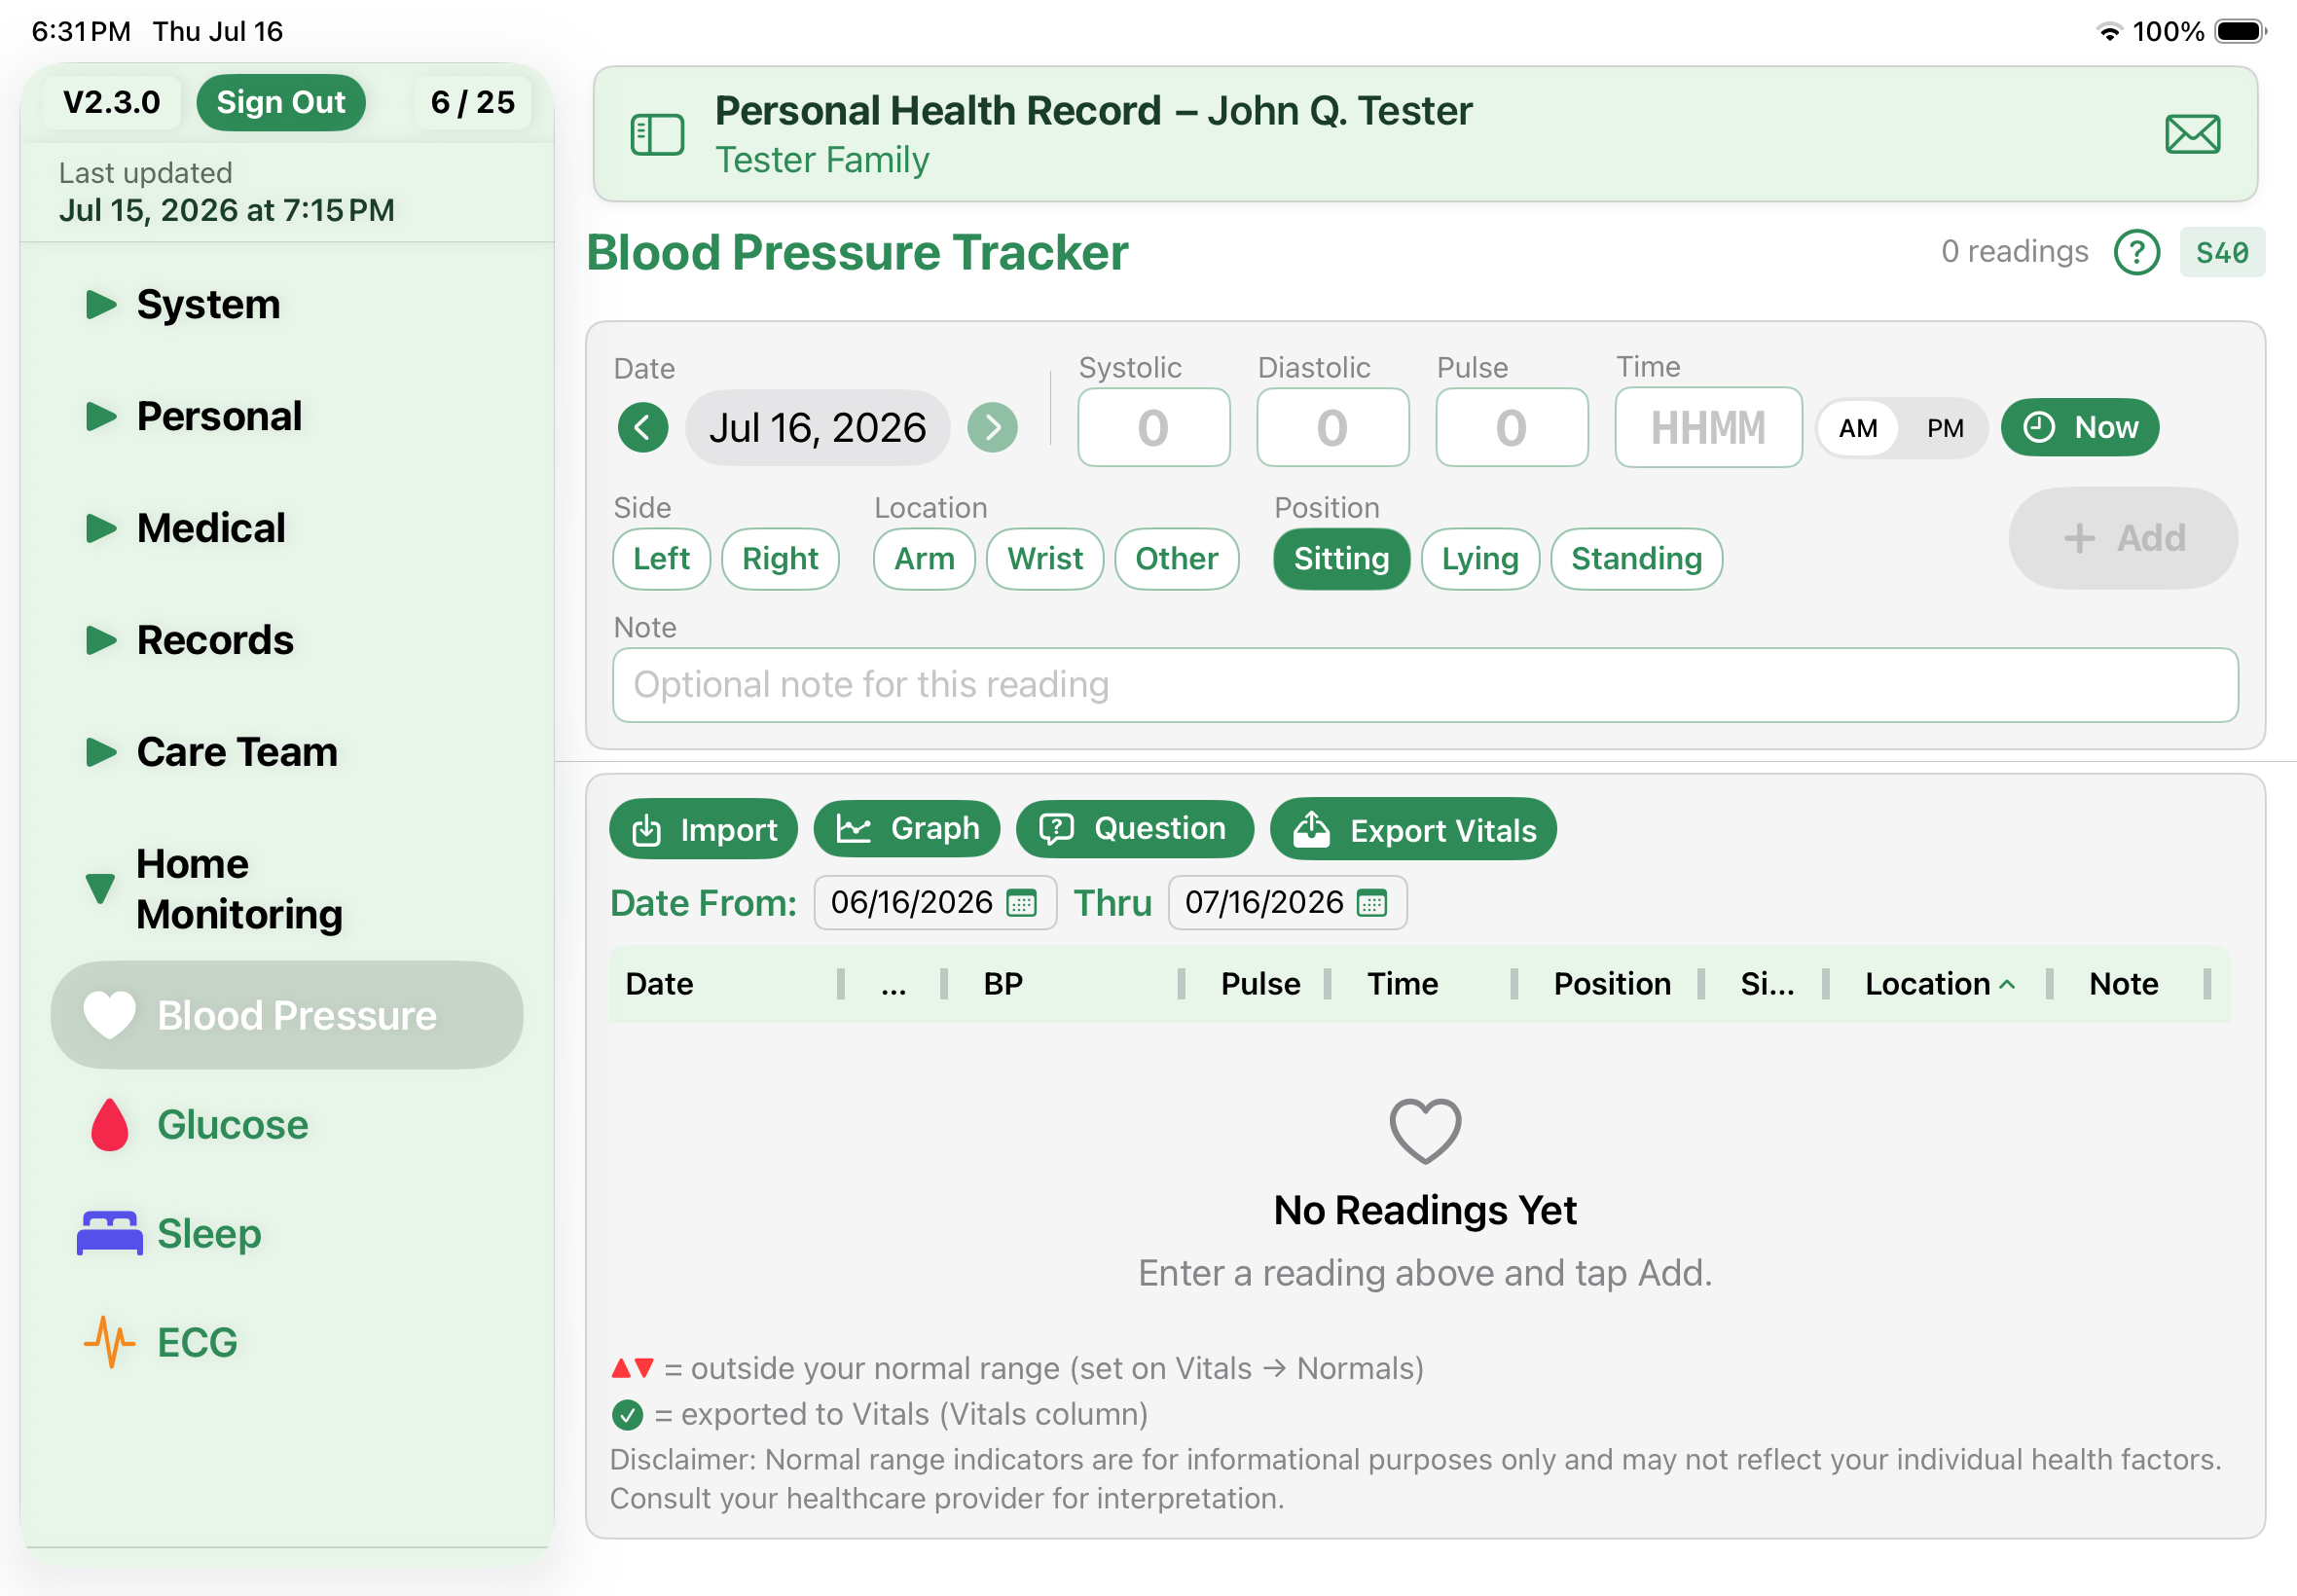Open calendar picker for Thru date field
The image size is (2297, 1596).
1372,903
